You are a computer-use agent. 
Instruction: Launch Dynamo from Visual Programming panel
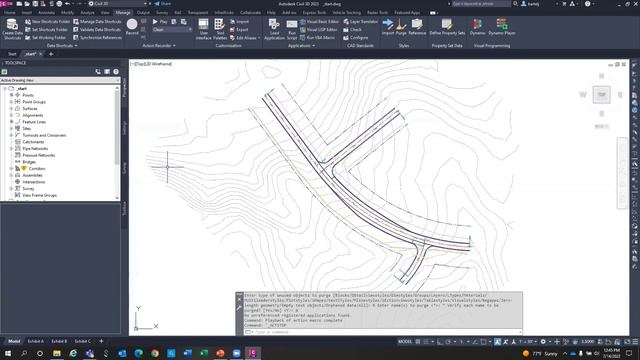[477, 27]
